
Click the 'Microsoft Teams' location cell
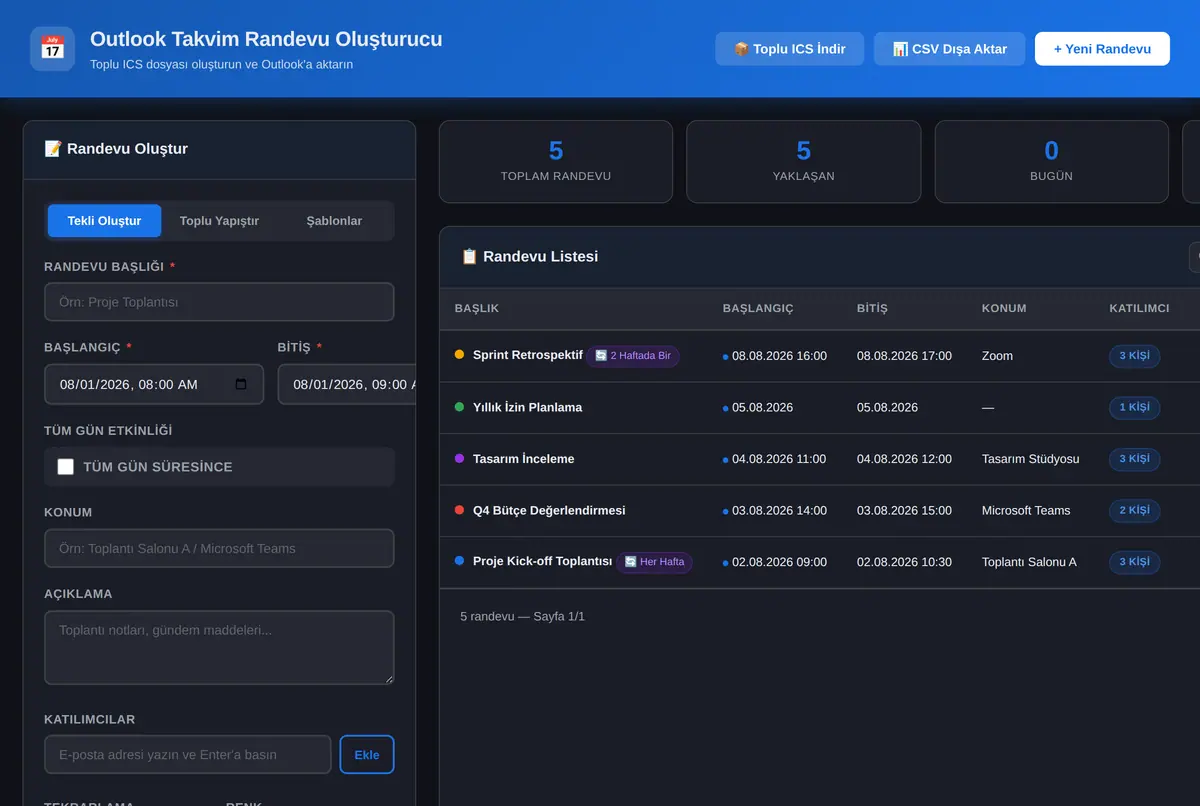[x=1026, y=510]
